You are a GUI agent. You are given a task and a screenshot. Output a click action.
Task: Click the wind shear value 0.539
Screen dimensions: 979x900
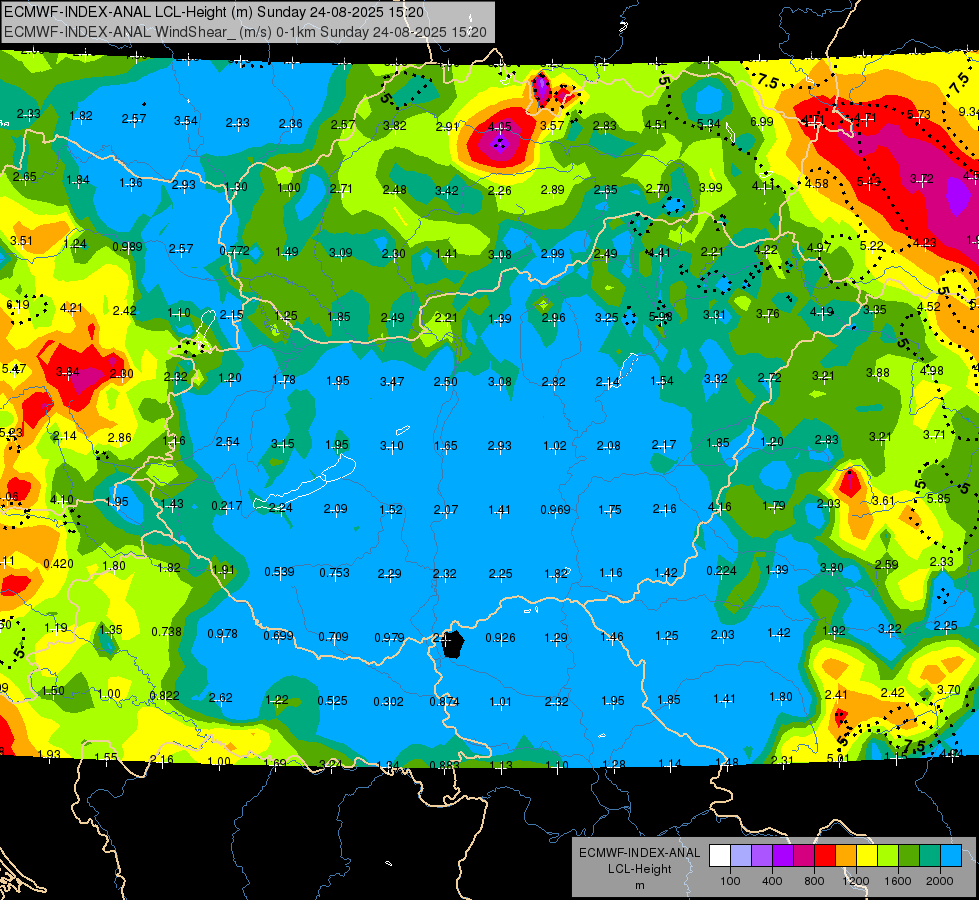pyautogui.click(x=279, y=571)
